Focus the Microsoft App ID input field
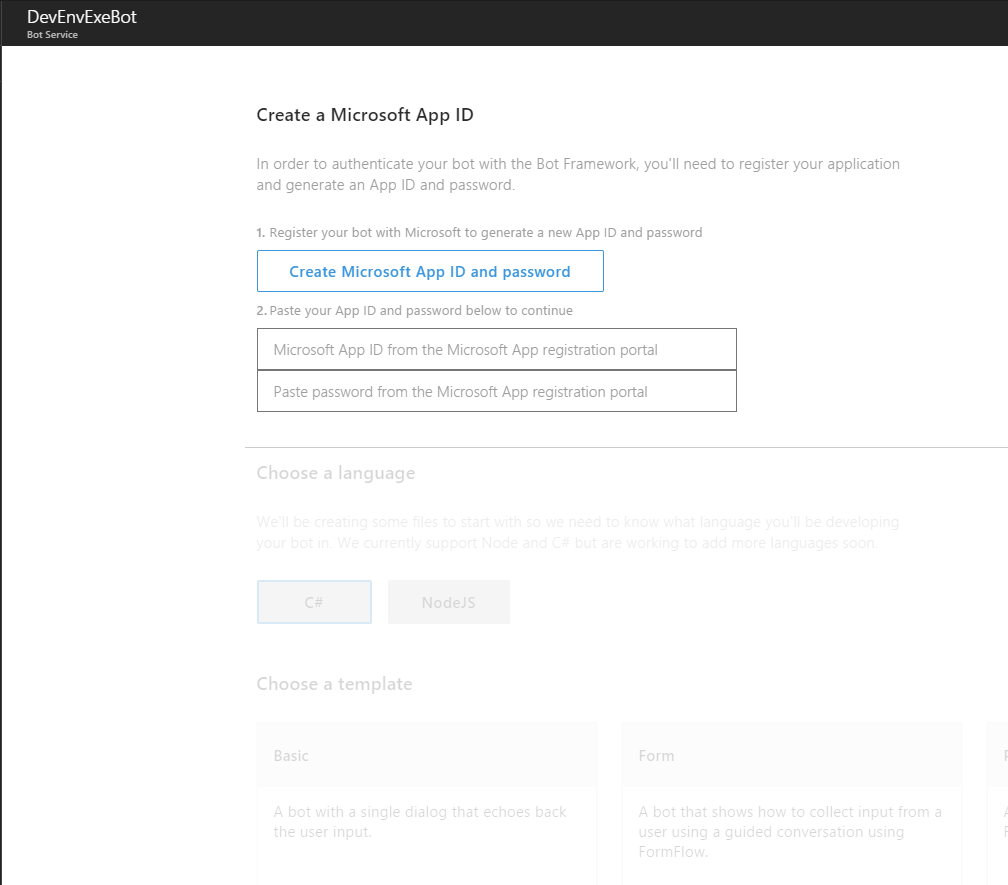 tap(497, 350)
